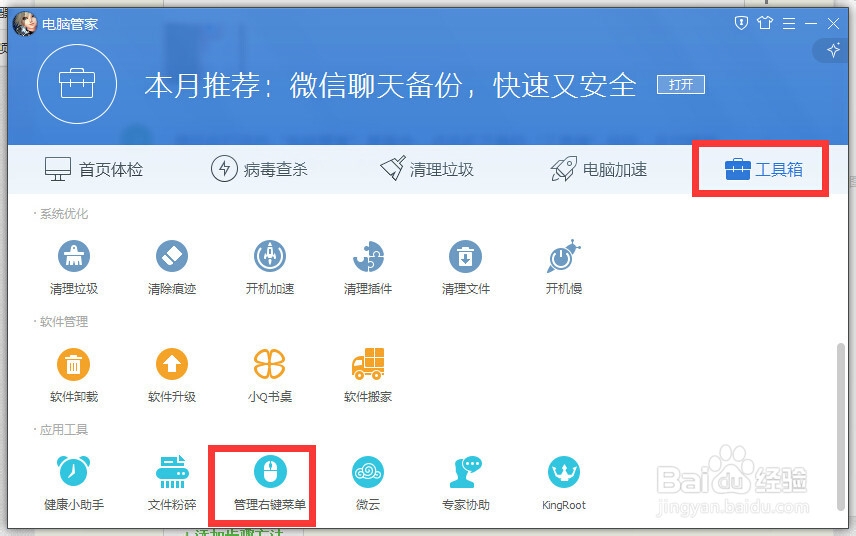
Task: Open the 文件粉碎 tool
Action: point(171,484)
